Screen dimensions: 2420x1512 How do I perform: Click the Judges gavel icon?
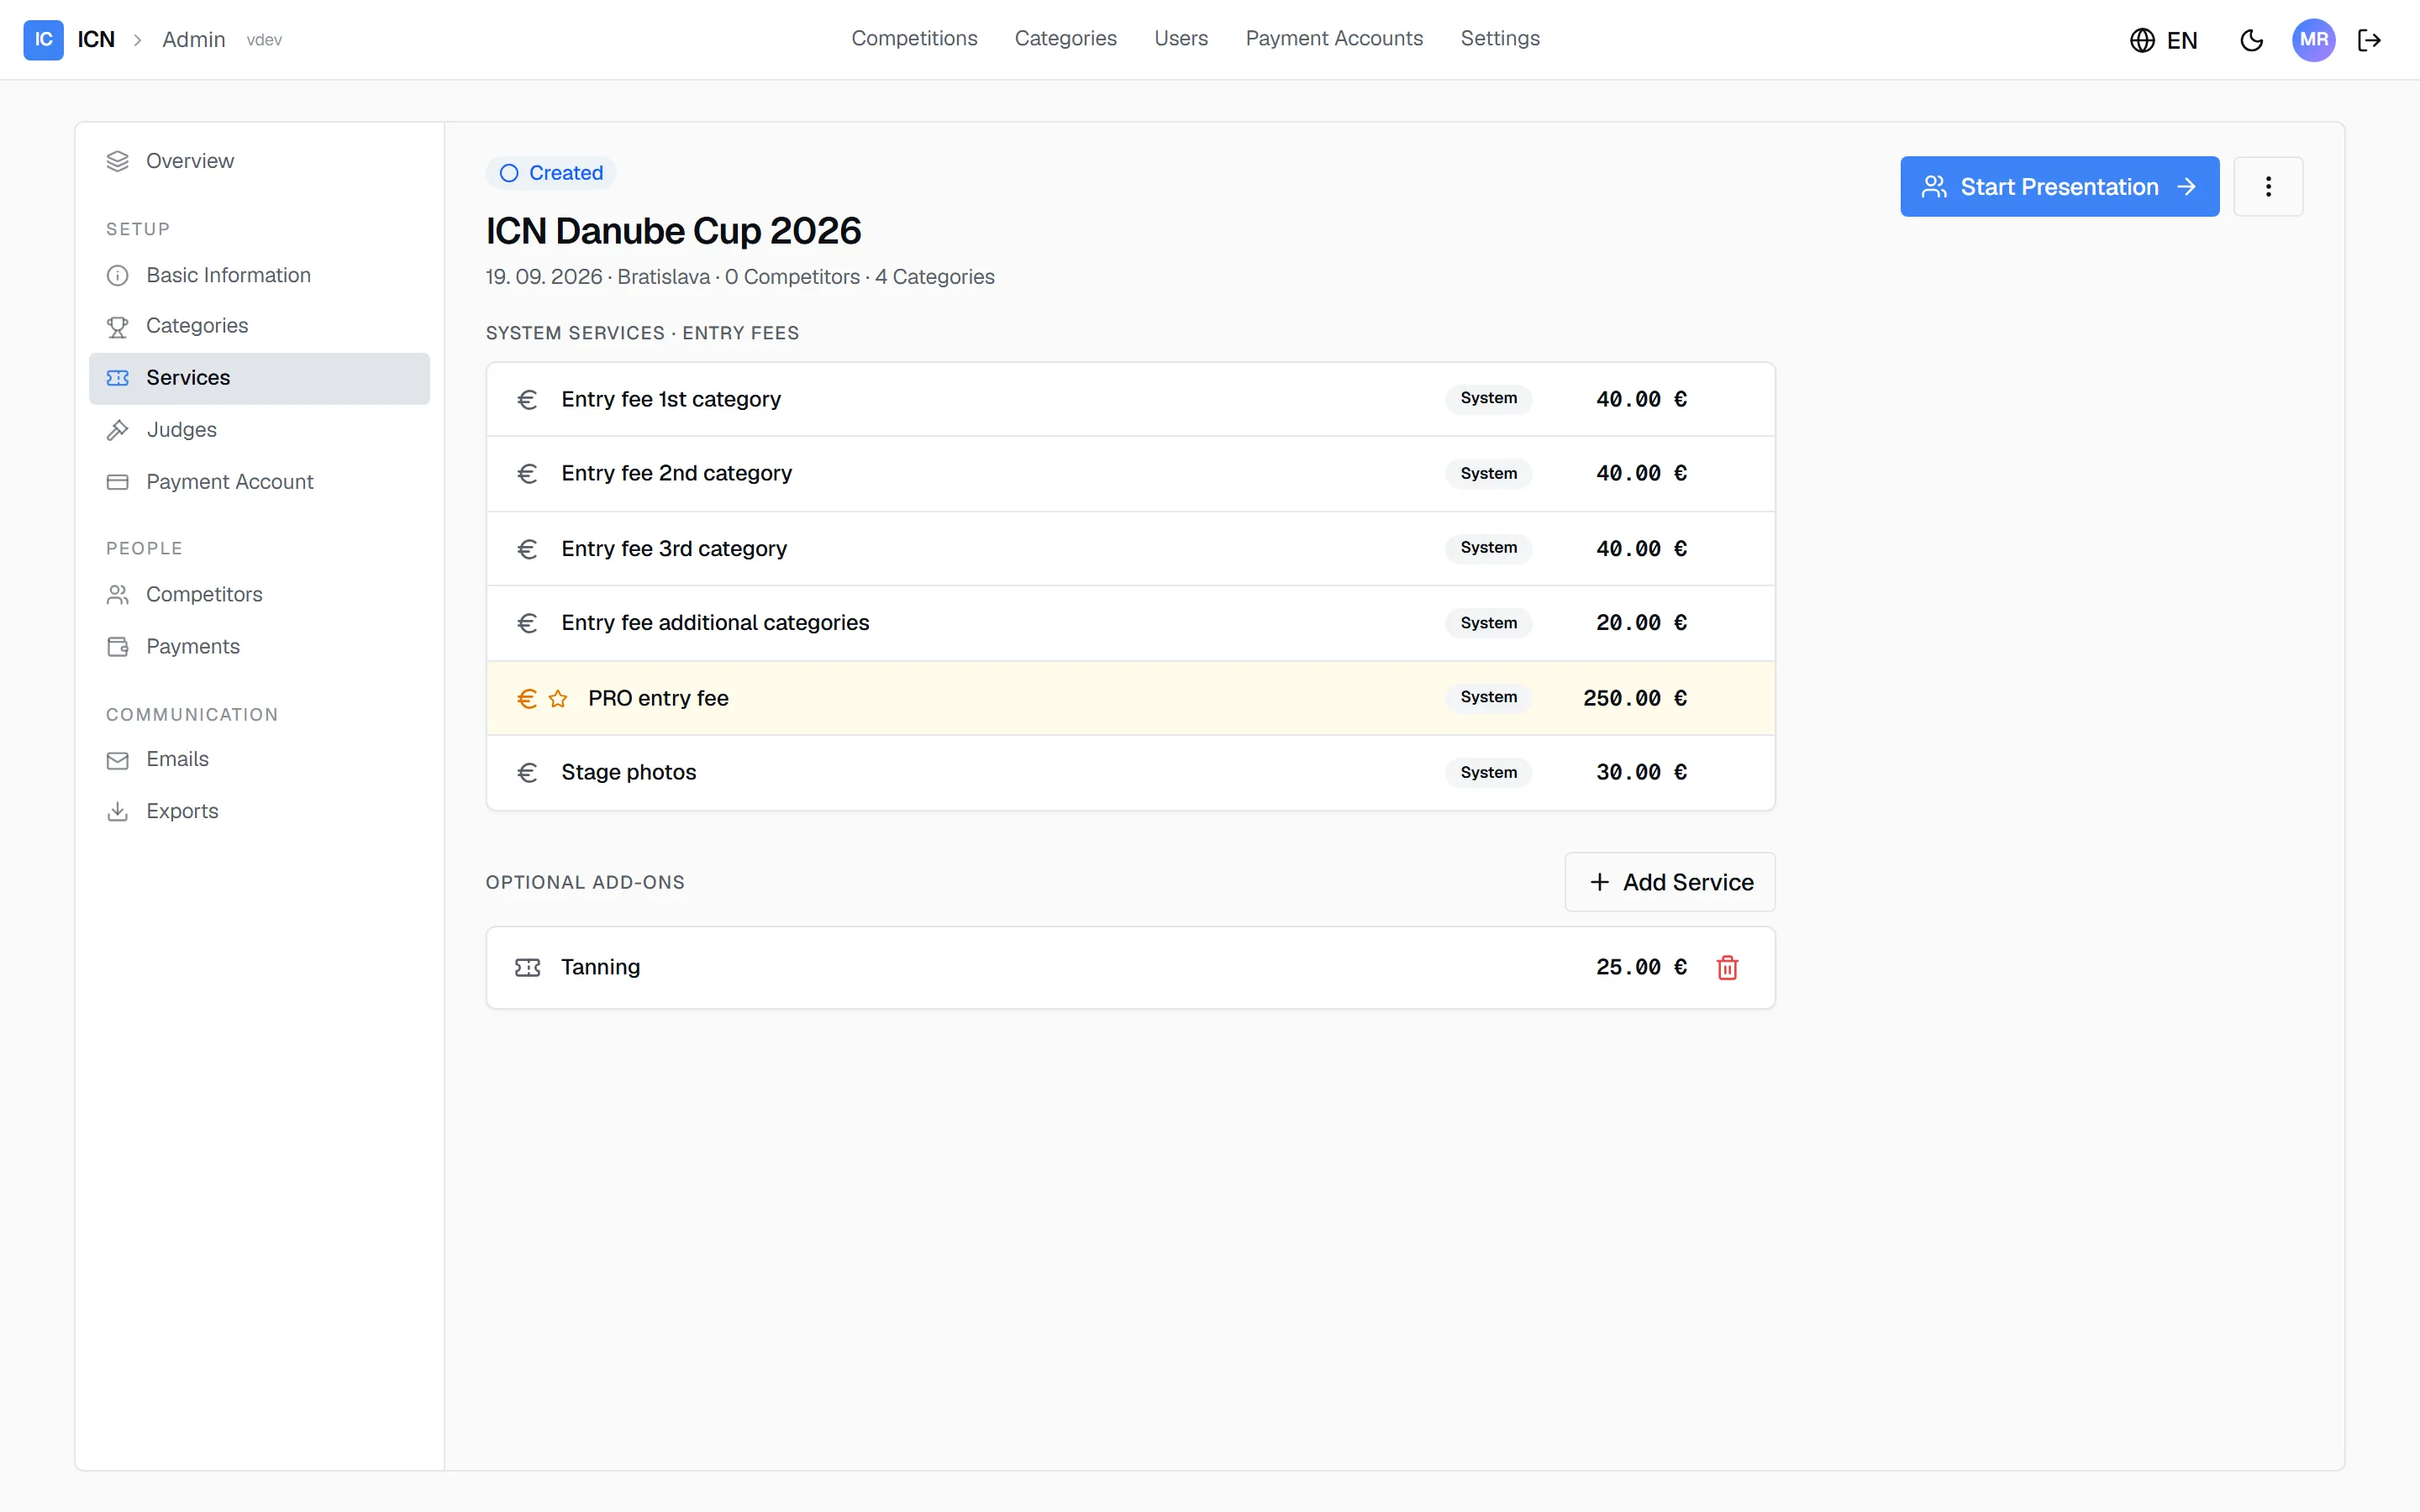118,430
